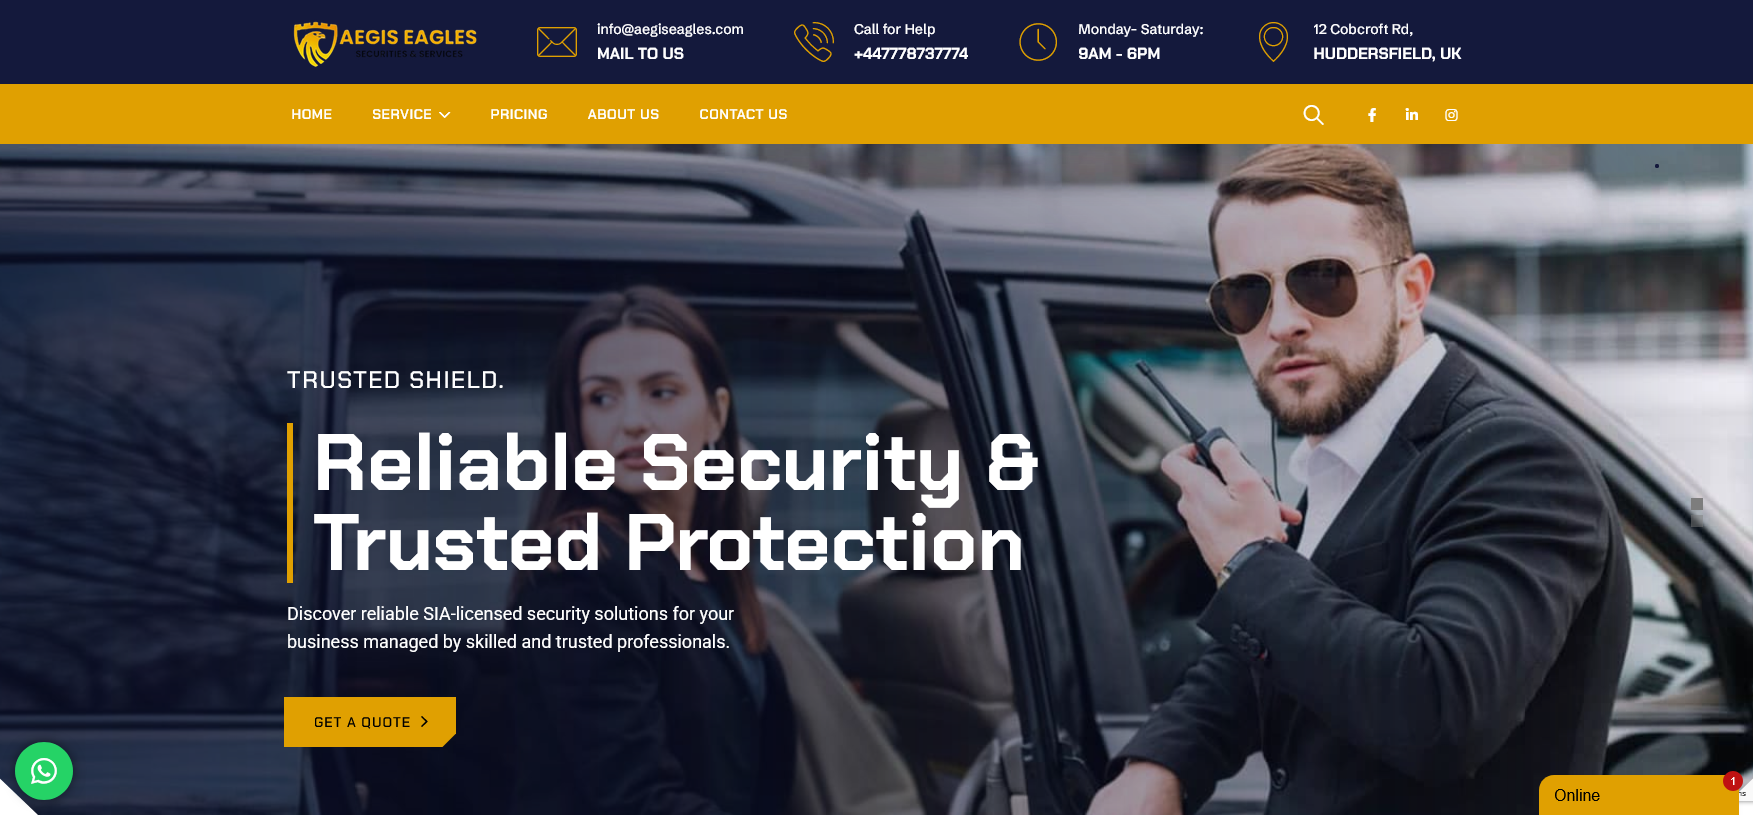Image resolution: width=1753 pixels, height=815 pixels.
Task: Click the mail envelope icon
Action: point(557,42)
